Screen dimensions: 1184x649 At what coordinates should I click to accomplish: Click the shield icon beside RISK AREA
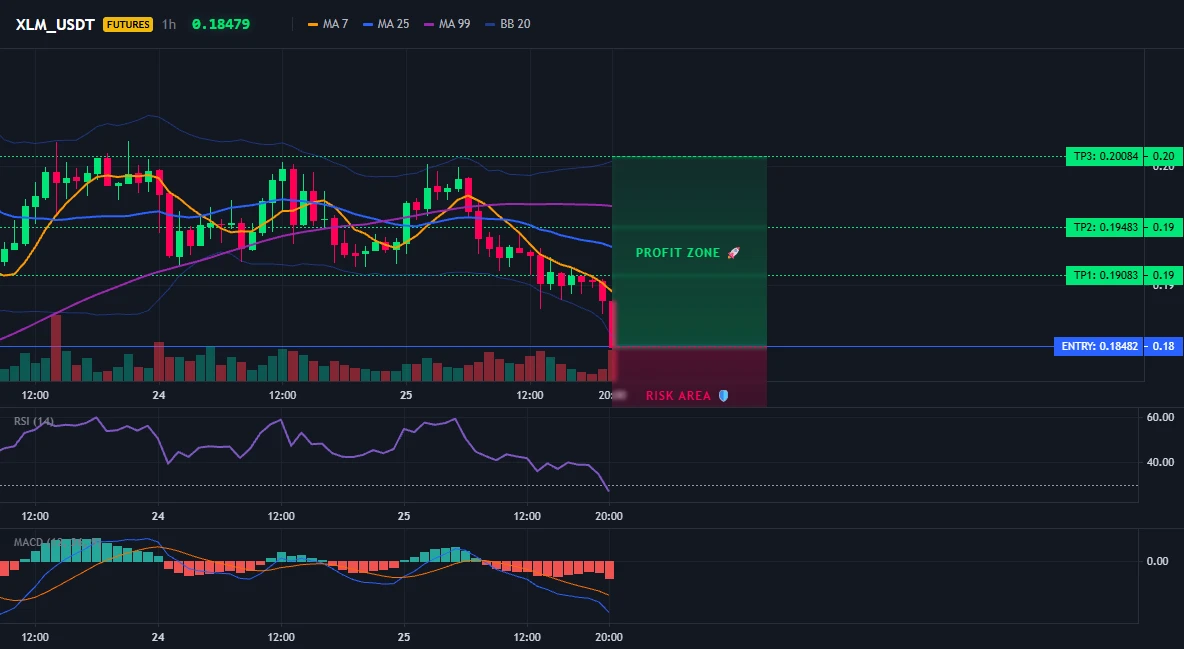pyautogui.click(x=723, y=396)
